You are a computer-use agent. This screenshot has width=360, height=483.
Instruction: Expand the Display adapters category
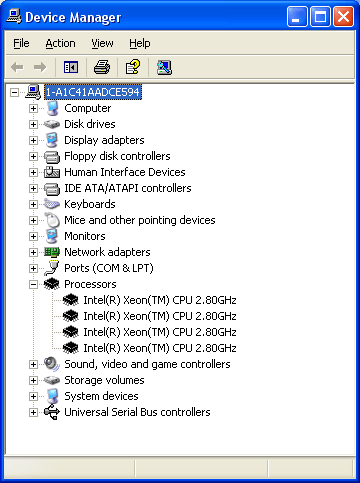point(33,140)
